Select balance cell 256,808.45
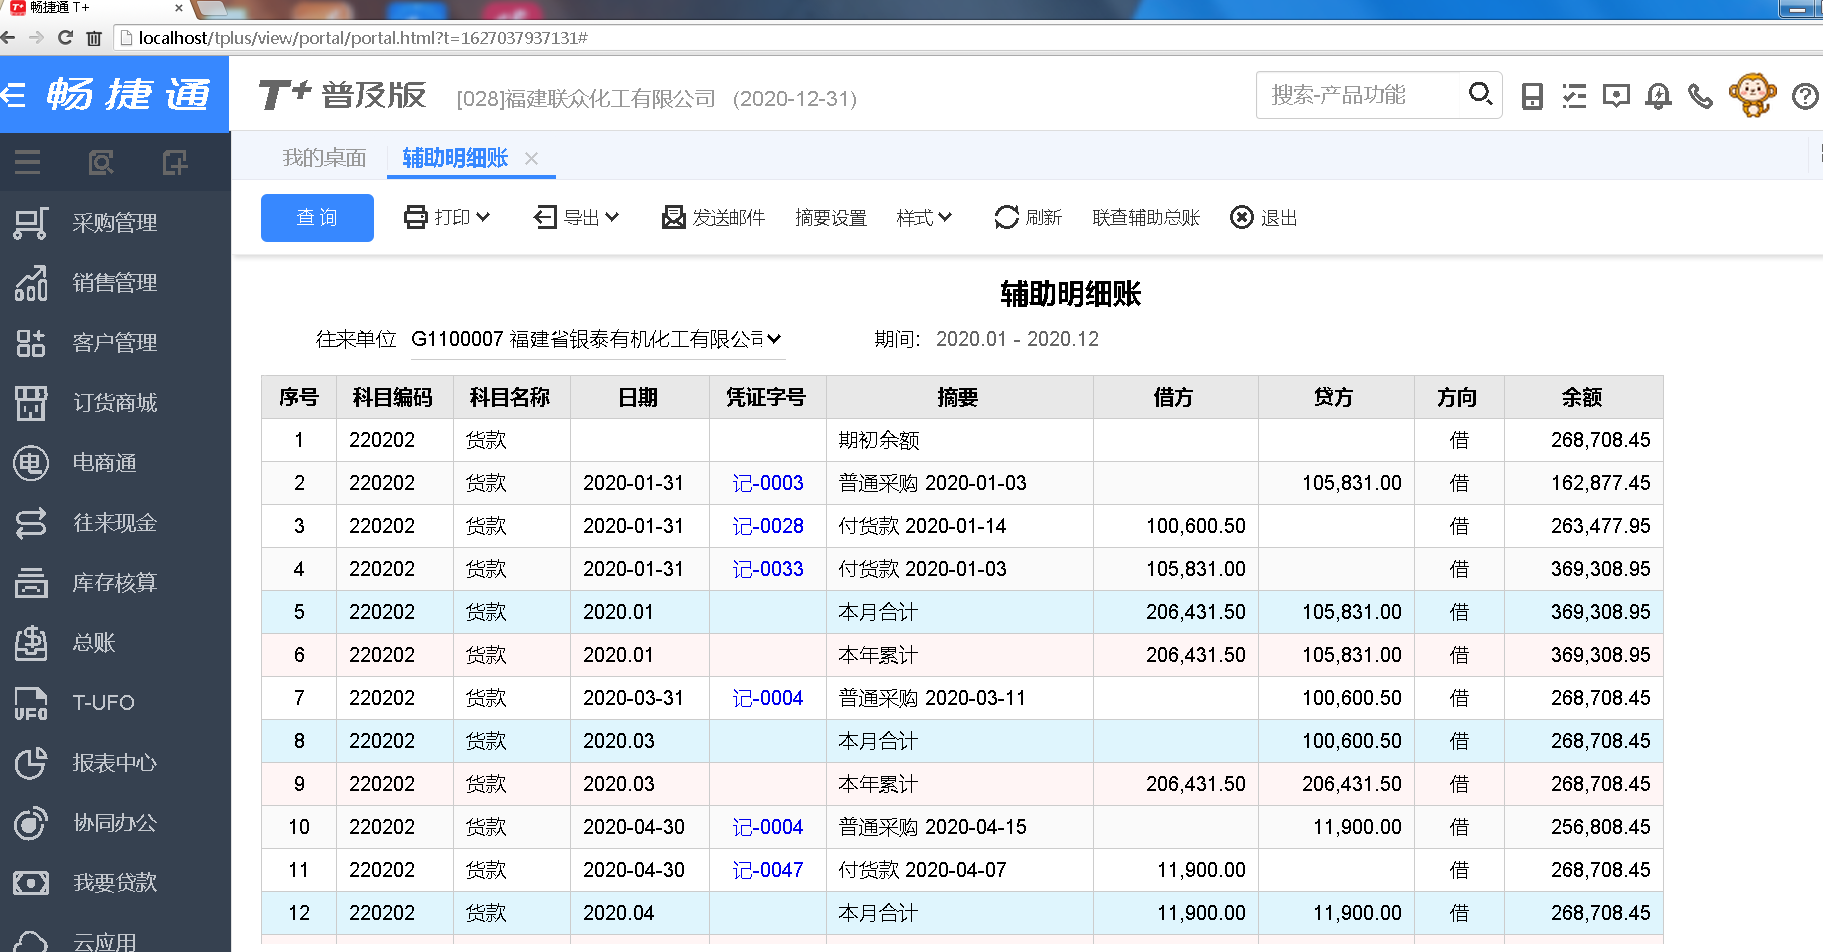 click(x=1583, y=827)
